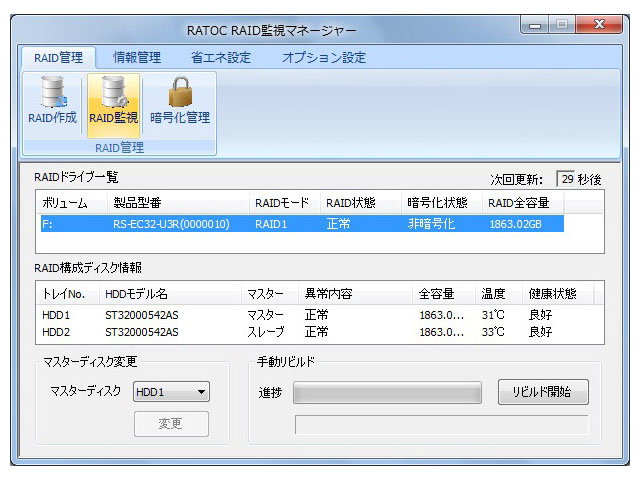Select the F: volume row

[302, 224]
